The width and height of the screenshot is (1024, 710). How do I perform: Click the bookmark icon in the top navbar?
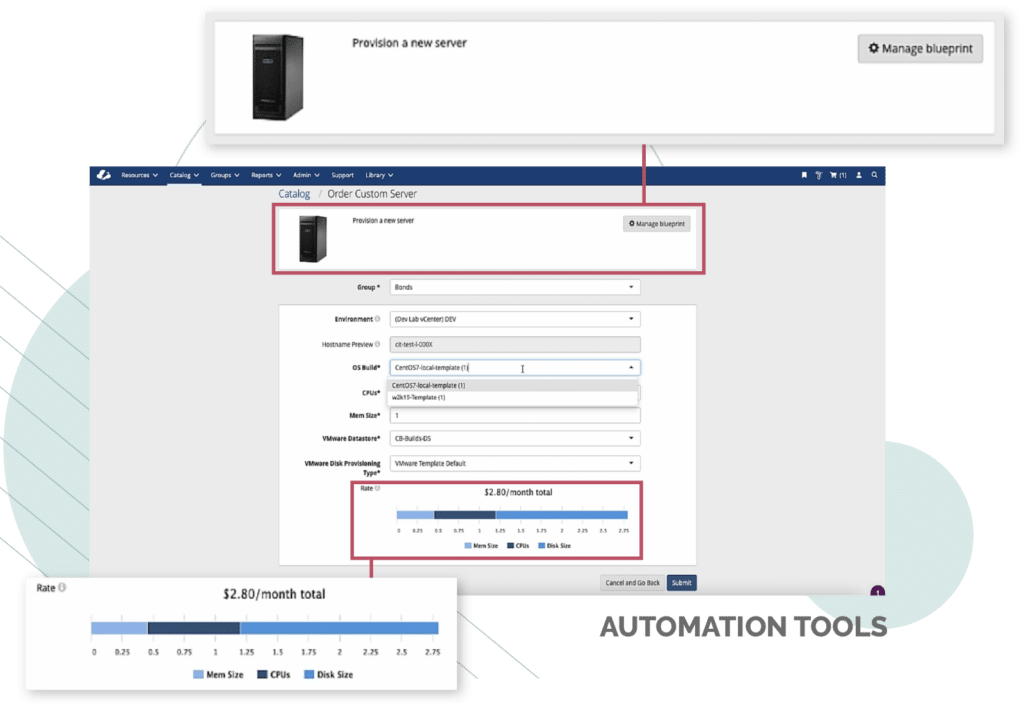coord(804,175)
